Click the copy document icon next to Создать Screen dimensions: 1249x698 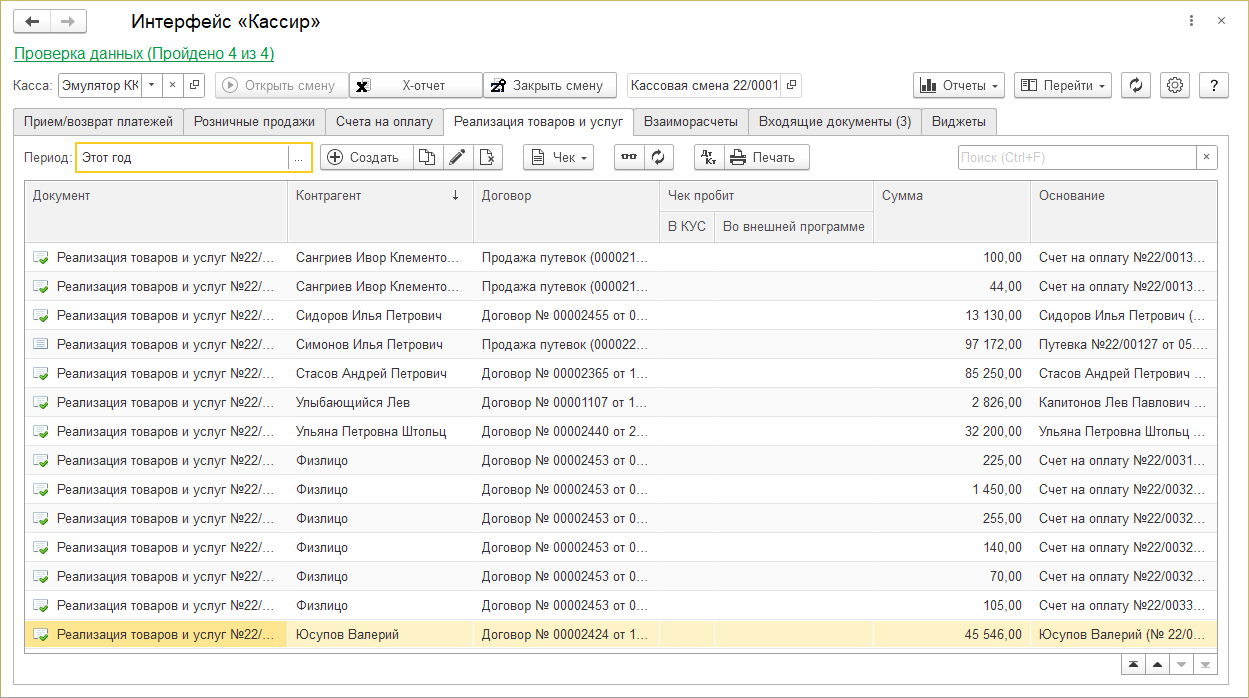[427, 157]
